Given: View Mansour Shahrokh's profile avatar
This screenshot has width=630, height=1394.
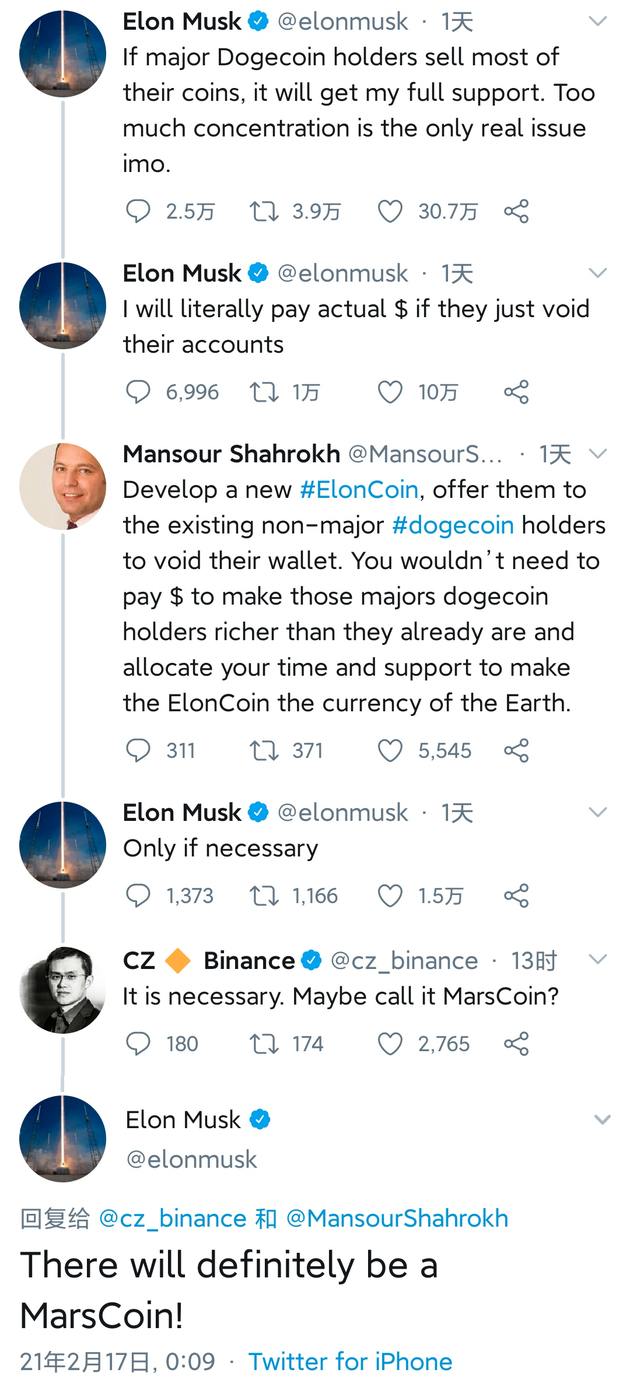Looking at the screenshot, I should (x=62, y=485).
